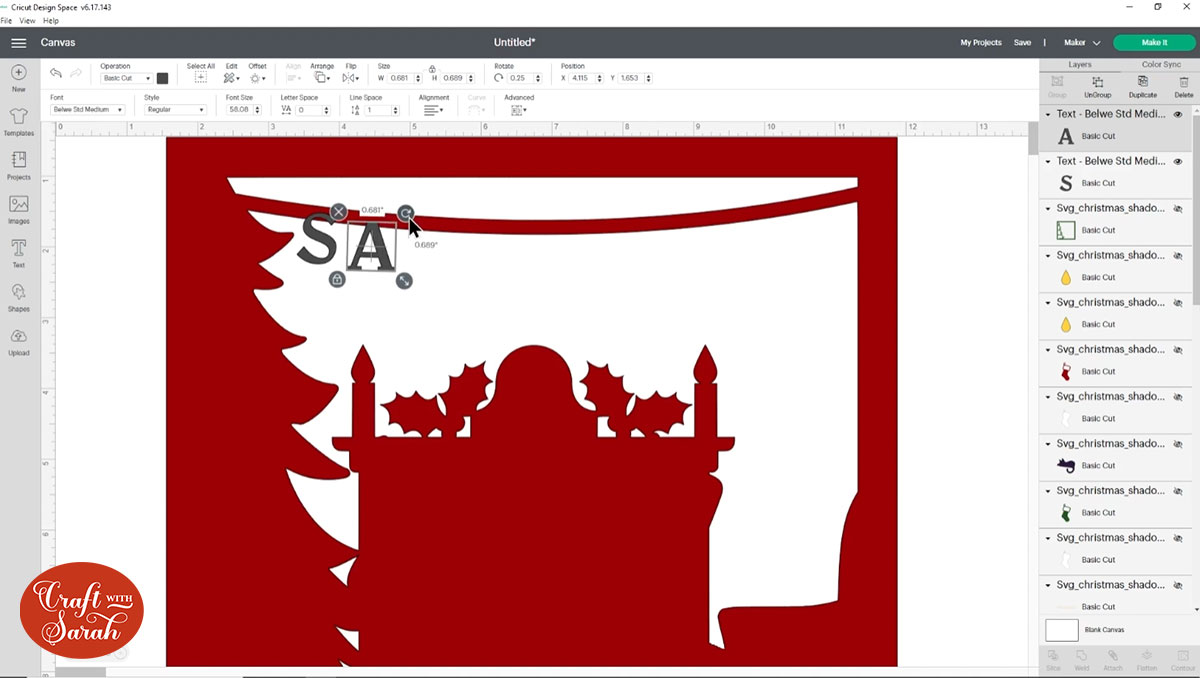This screenshot has height=678, width=1200.
Task: Open the File menu
Action: coord(6,21)
